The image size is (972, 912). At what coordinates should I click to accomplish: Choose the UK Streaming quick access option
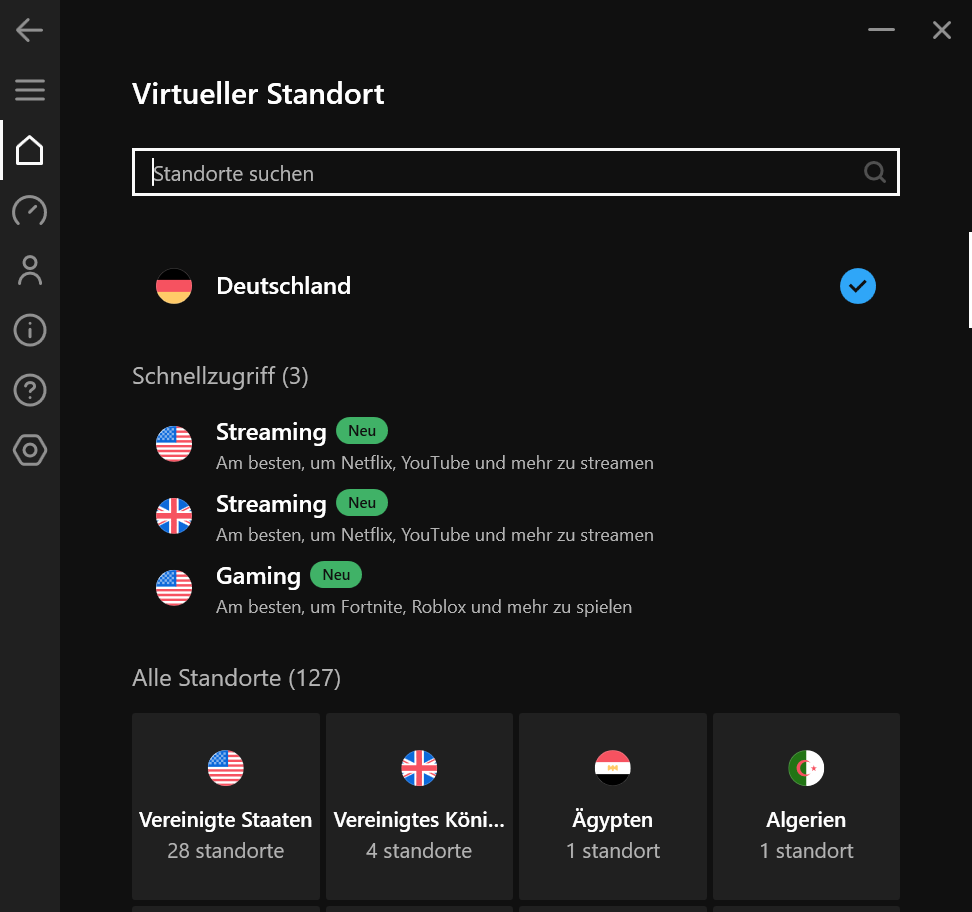coord(516,516)
